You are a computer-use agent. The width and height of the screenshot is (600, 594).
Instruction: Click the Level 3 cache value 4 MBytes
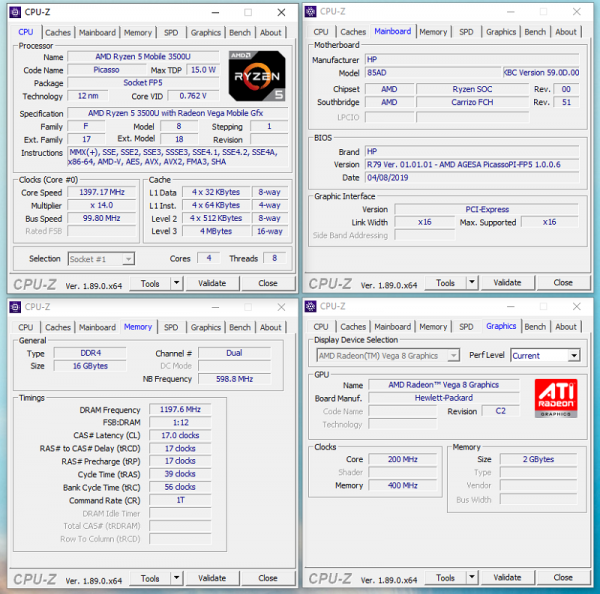(216, 231)
